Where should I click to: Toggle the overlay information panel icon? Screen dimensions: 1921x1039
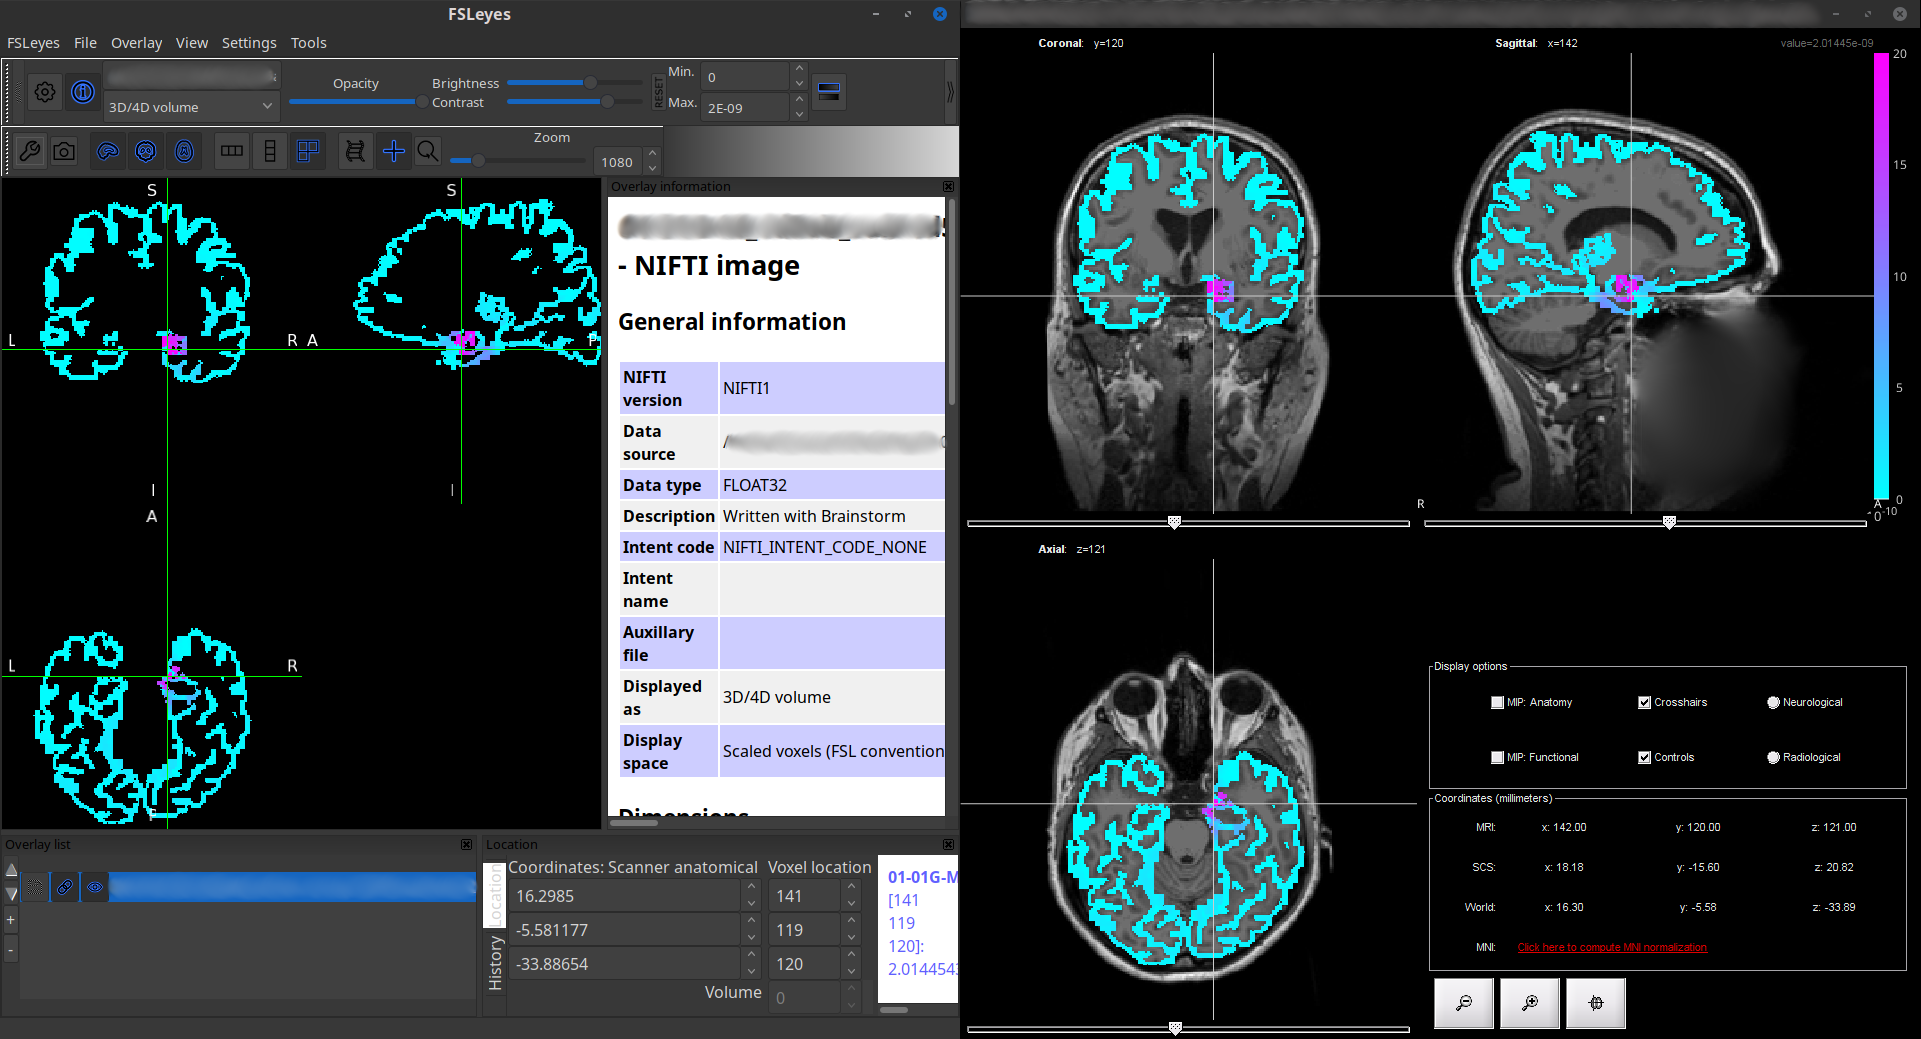[x=83, y=92]
